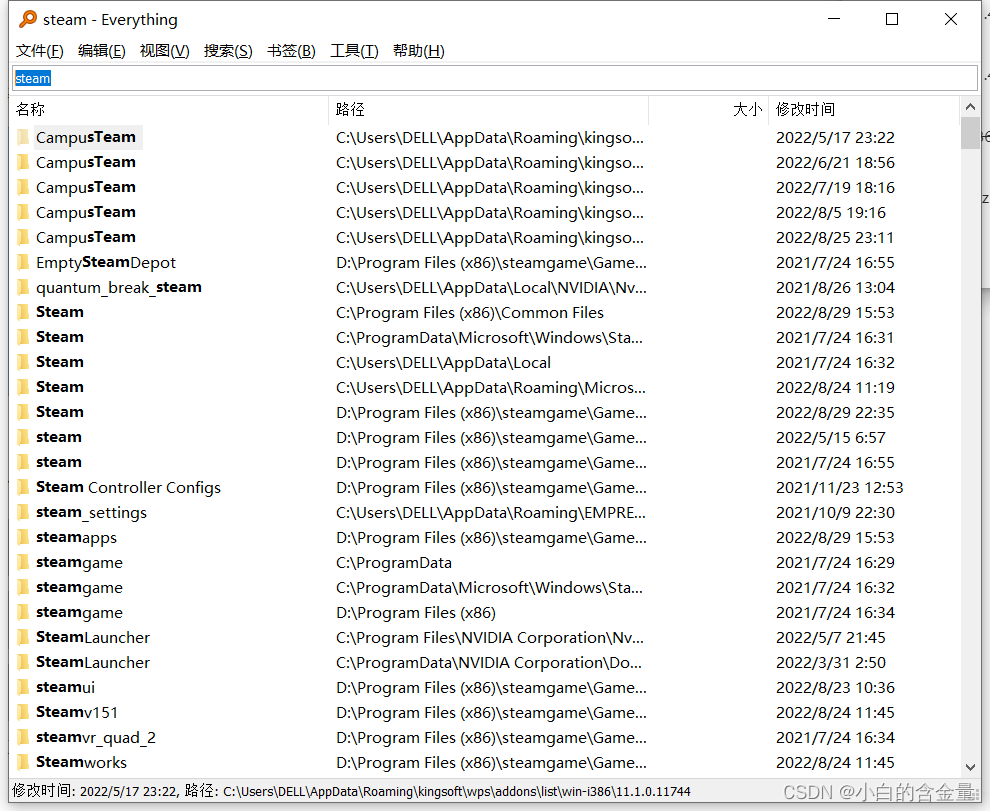
Task: Select folder icon of CampusTeam dated 2022/7/19
Action: coord(23,187)
